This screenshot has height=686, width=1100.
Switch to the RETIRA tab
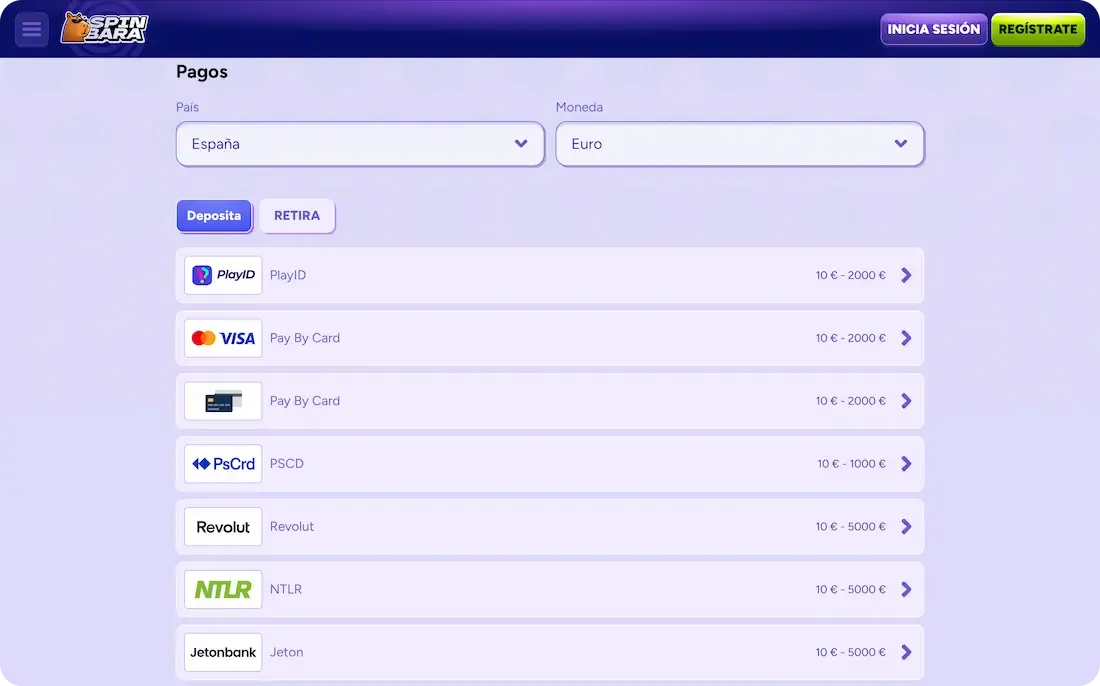click(x=296, y=215)
